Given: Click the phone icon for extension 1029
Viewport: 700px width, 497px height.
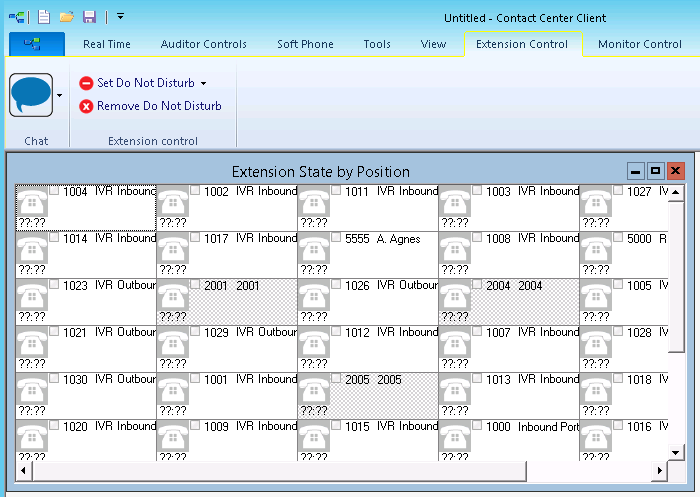Looking at the screenshot, I should pyautogui.click(x=173, y=343).
